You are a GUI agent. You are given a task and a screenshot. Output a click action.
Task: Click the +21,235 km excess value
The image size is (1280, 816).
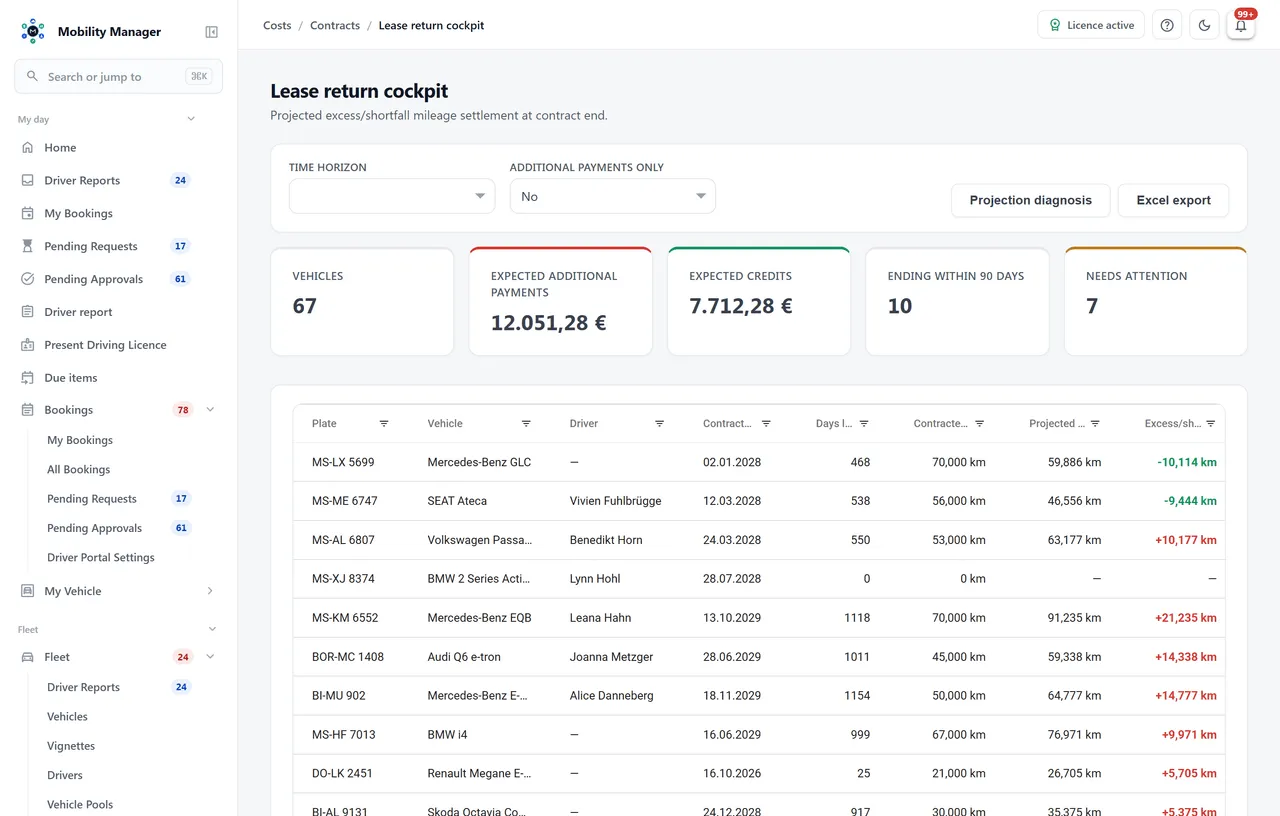(x=1185, y=618)
